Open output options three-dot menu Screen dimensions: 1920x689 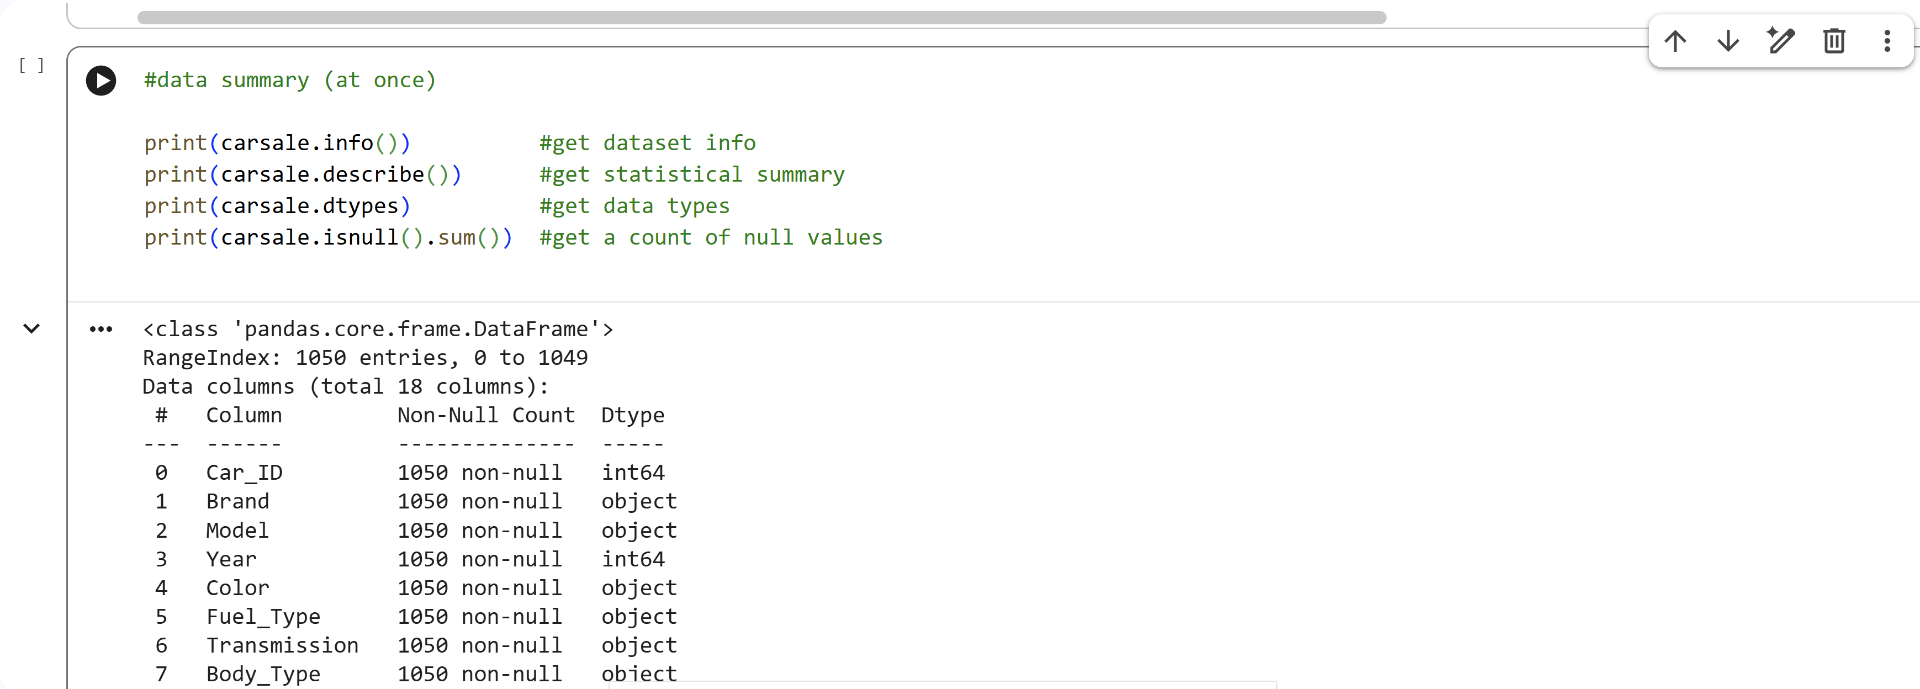tap(101, 329)
